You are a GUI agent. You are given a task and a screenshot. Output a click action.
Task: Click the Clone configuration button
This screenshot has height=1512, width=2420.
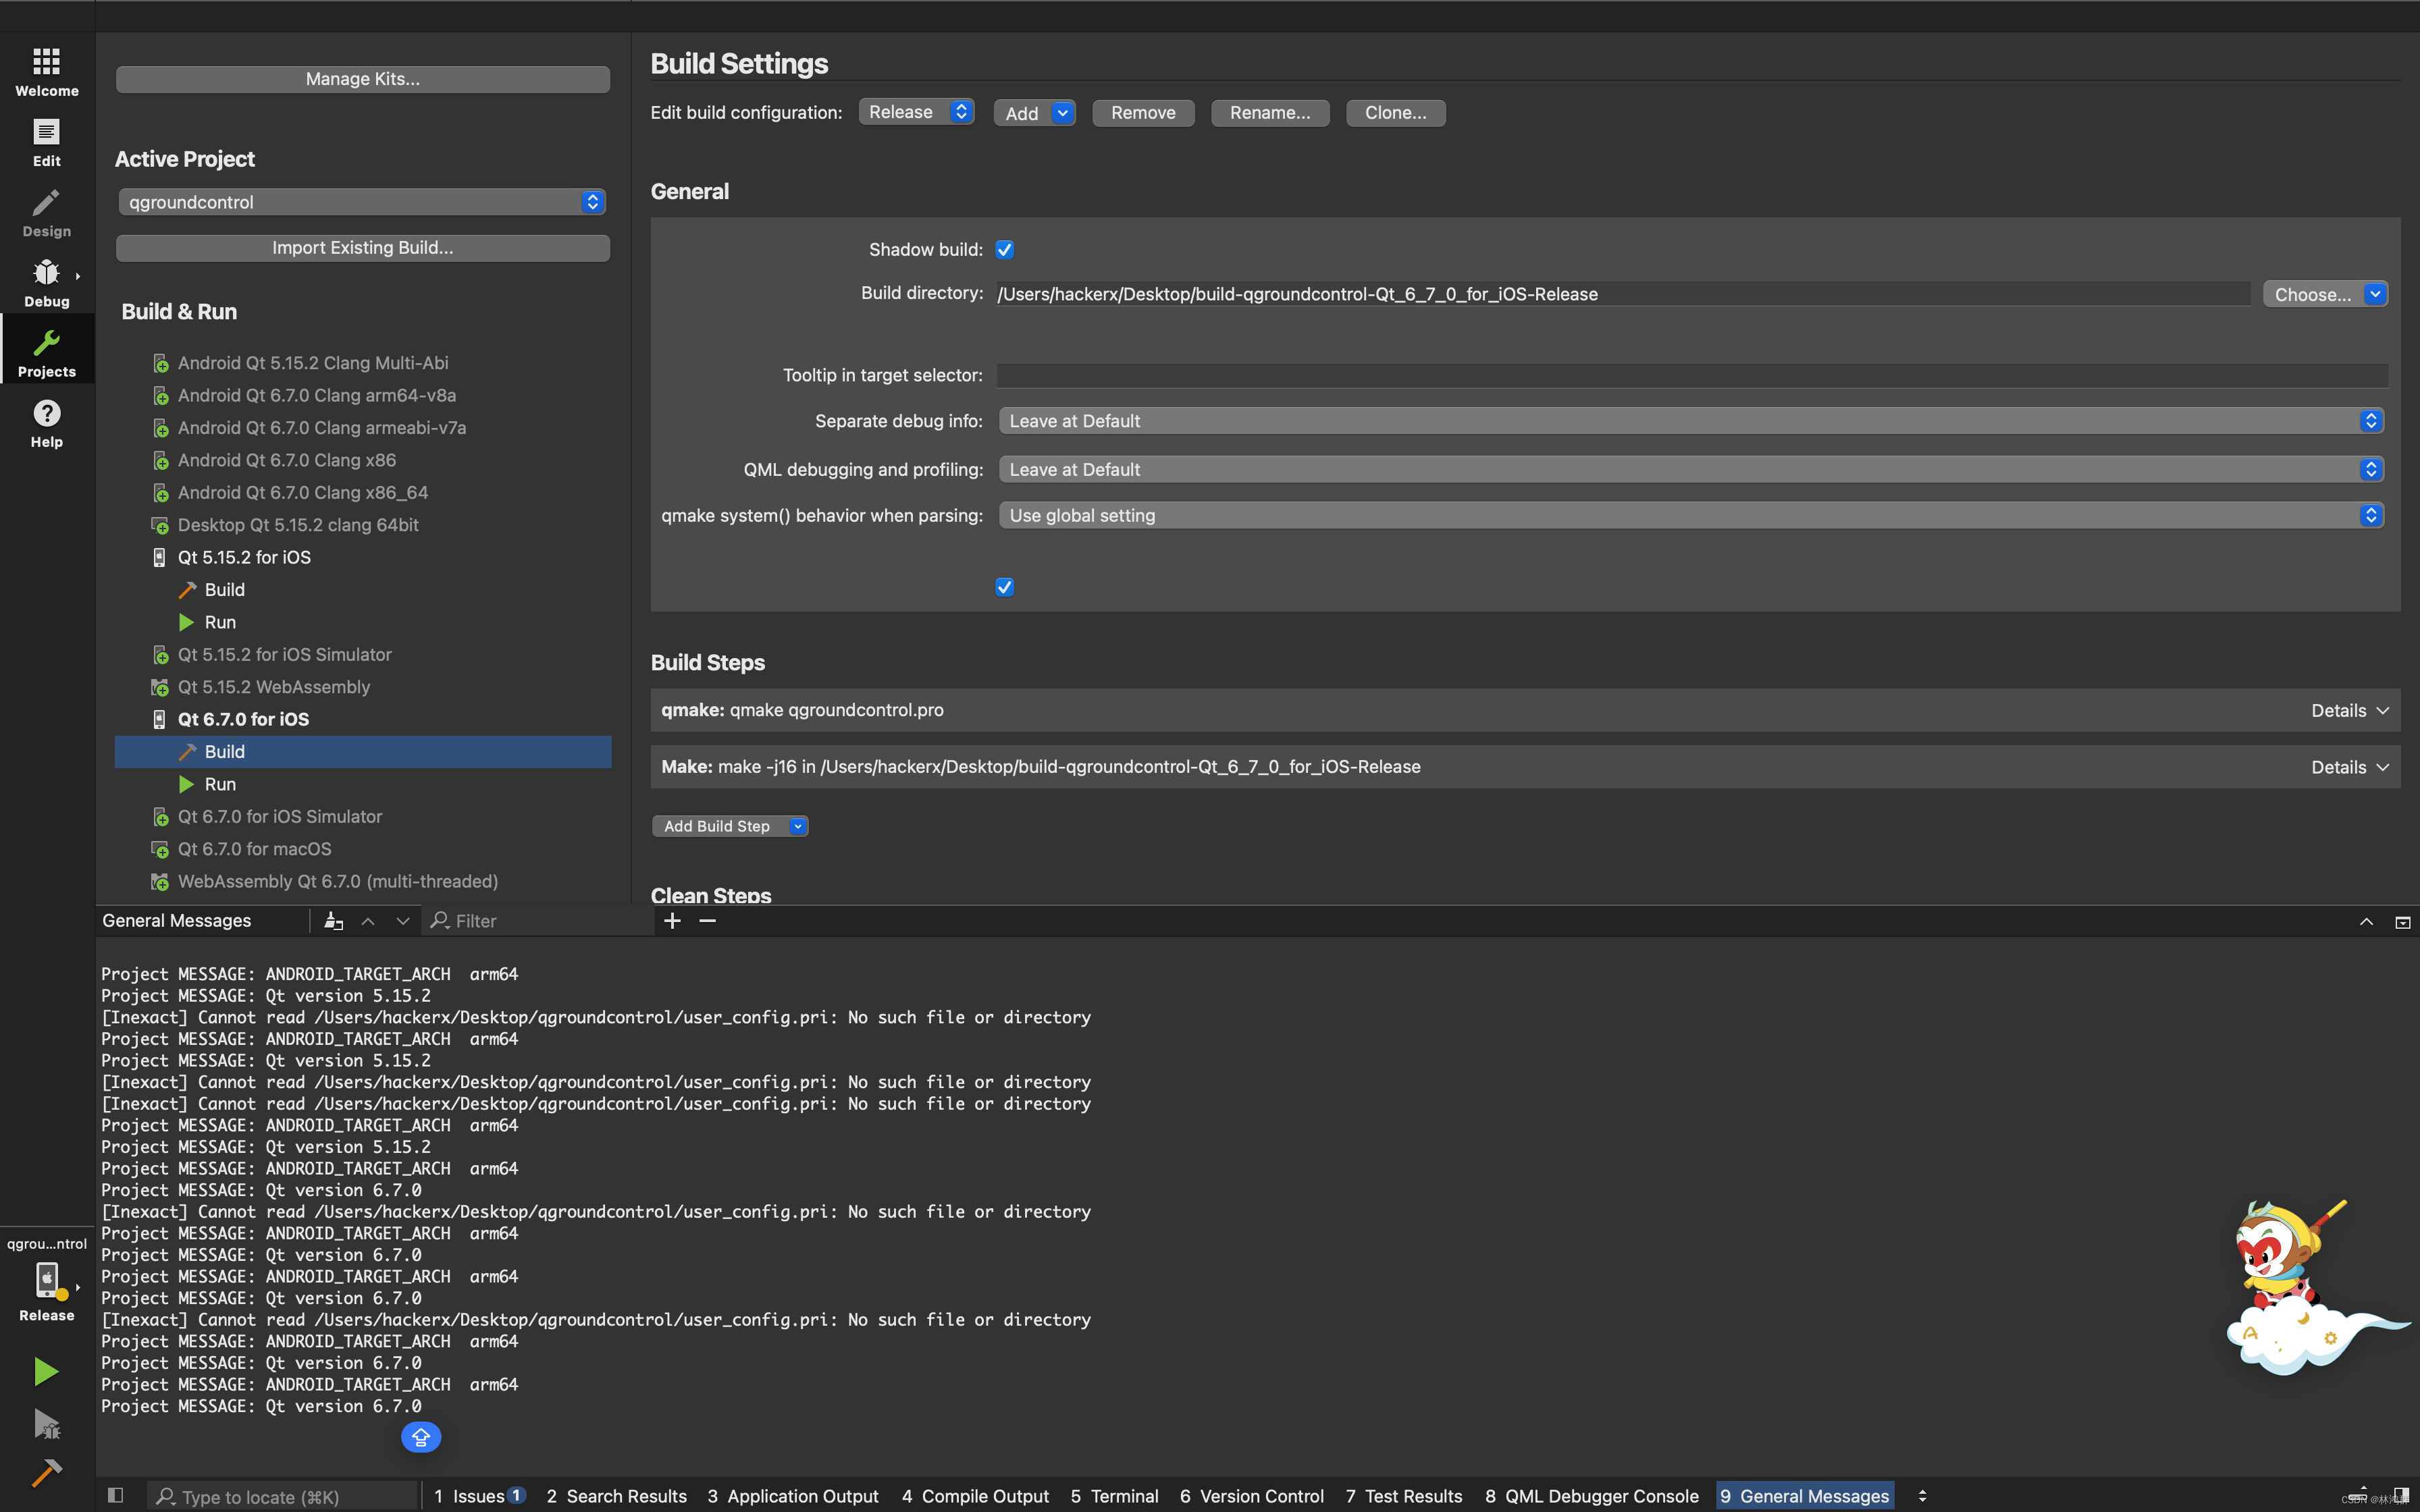click(1395, 113)
